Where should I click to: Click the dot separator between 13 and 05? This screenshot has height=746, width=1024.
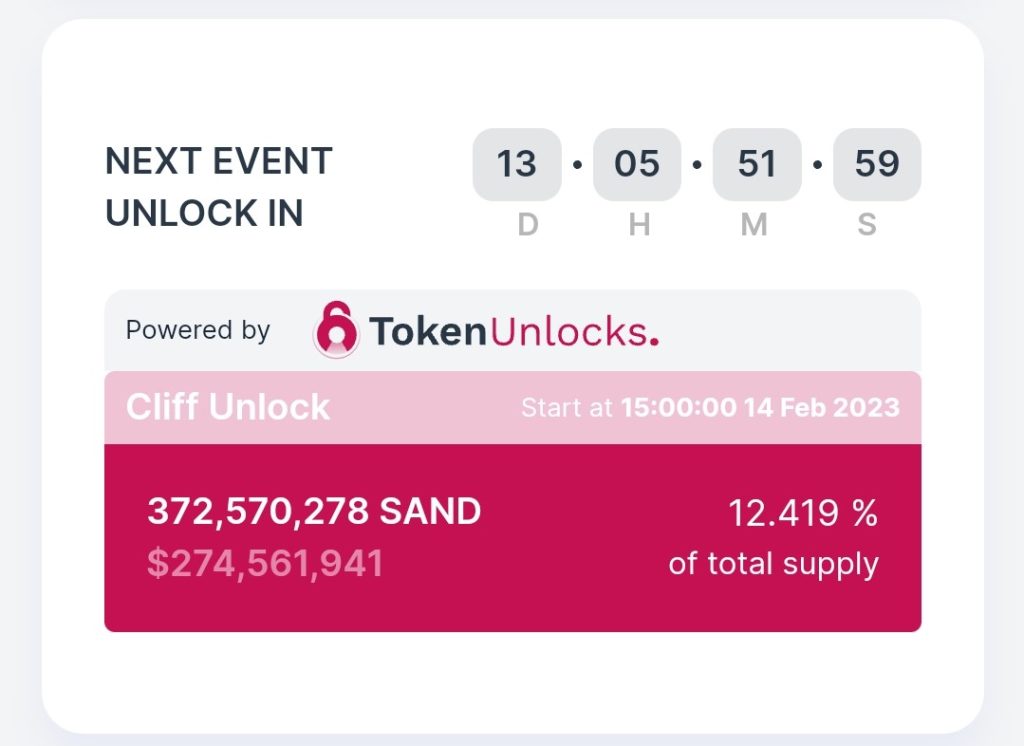pos(577,164)
